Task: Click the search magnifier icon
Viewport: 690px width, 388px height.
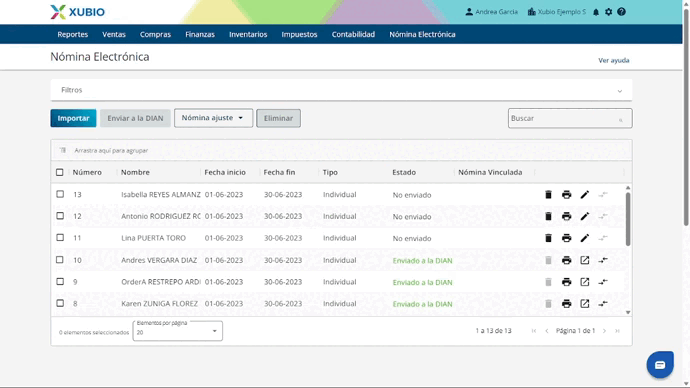Action: coord(621,120)
